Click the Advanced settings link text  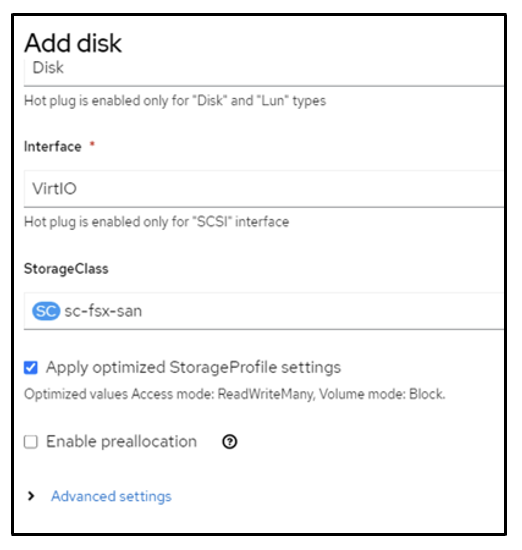click(x=111, y=496)
